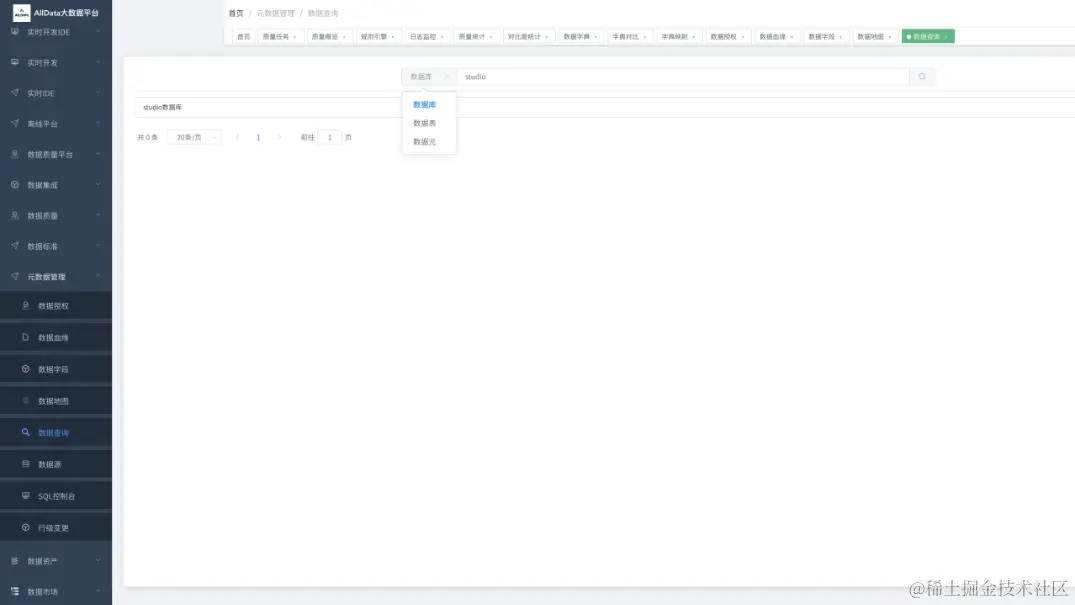This screenshot has width=1075, height=605.
Task: Click the studio search input field
Action: [683, 77]
